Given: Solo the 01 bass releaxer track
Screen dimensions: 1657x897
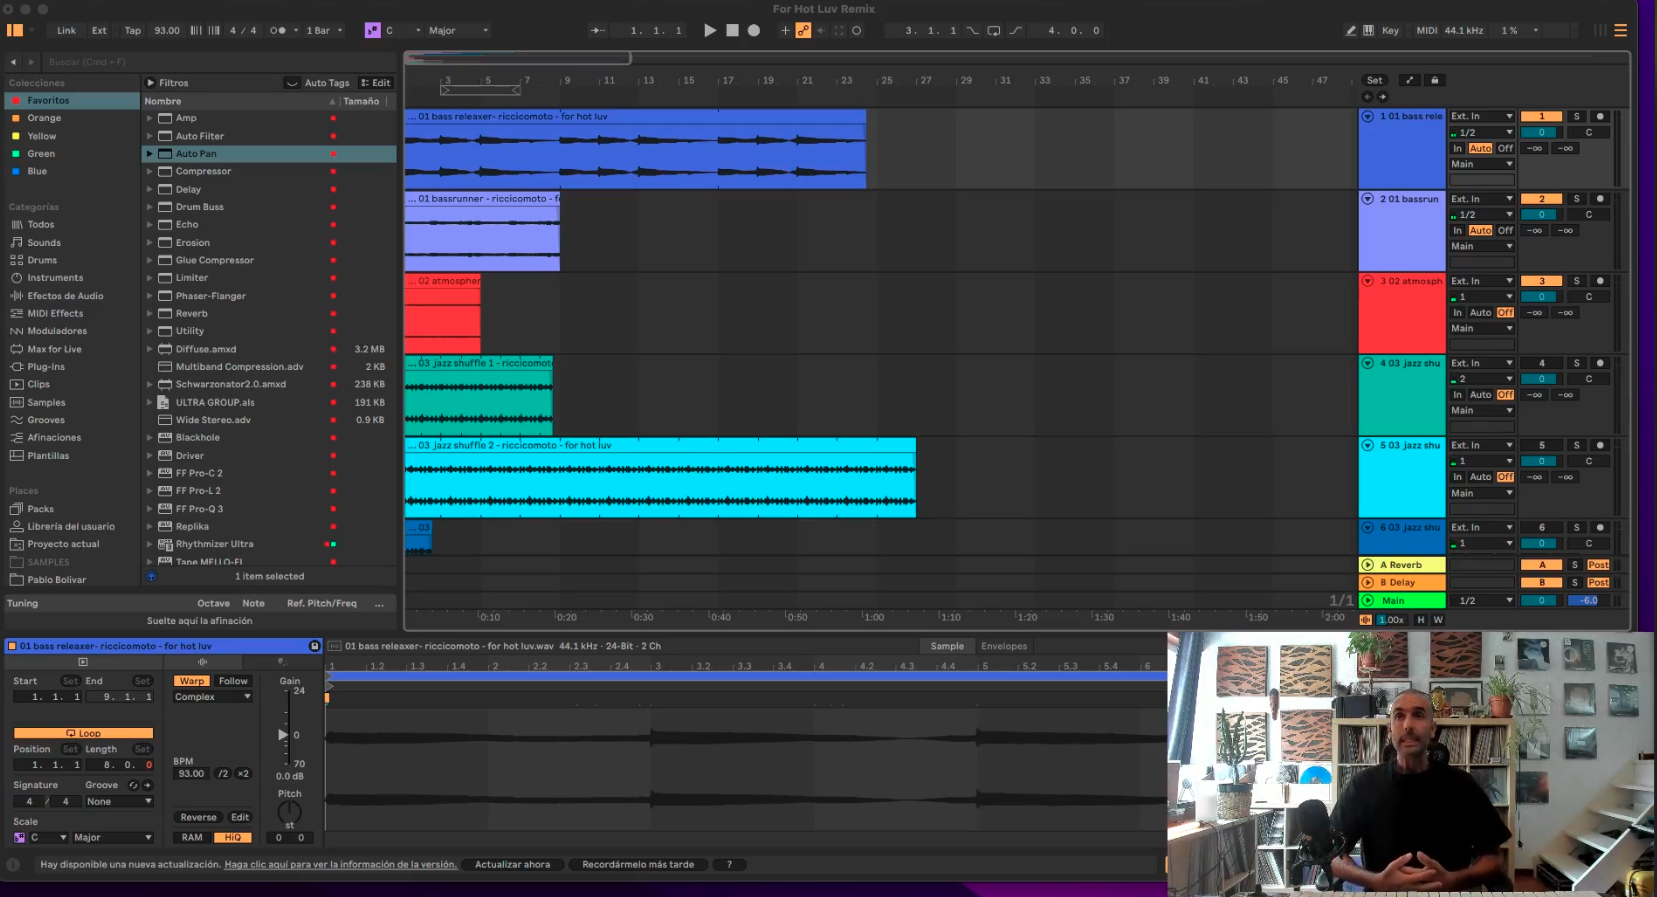Looking at the screenshot, I should 1576,116.
